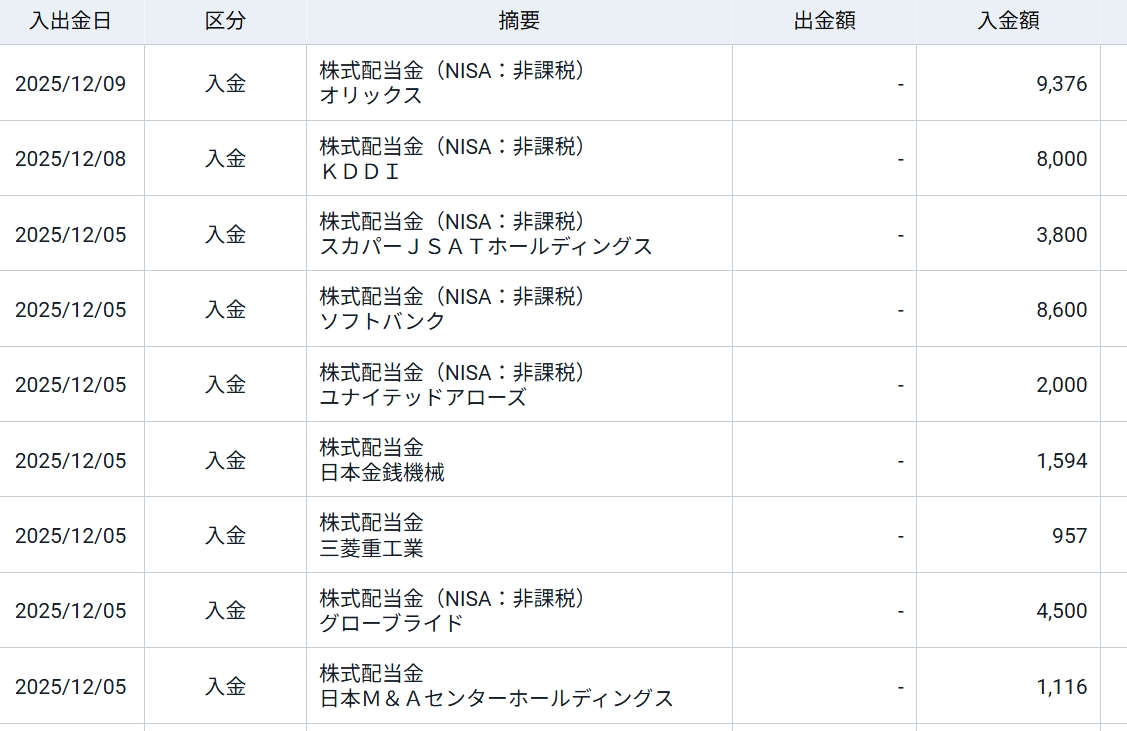Click the ユナイテッドアローズ dividend entry

tap(422, 398)
